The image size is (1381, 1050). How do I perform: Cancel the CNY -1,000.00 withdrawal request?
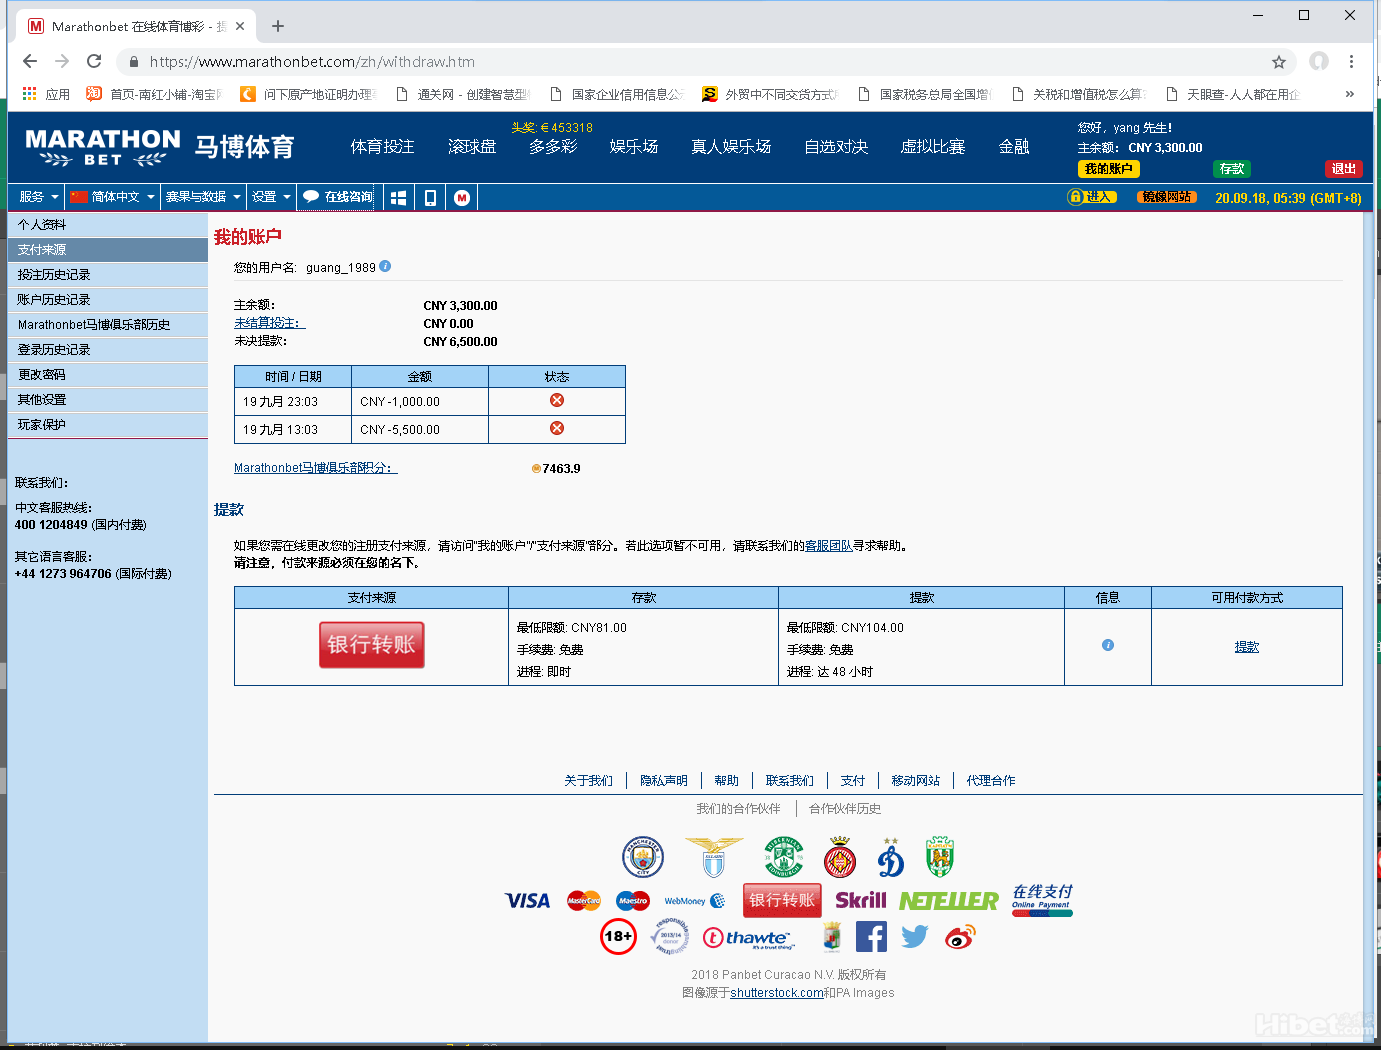click(557, 401)
